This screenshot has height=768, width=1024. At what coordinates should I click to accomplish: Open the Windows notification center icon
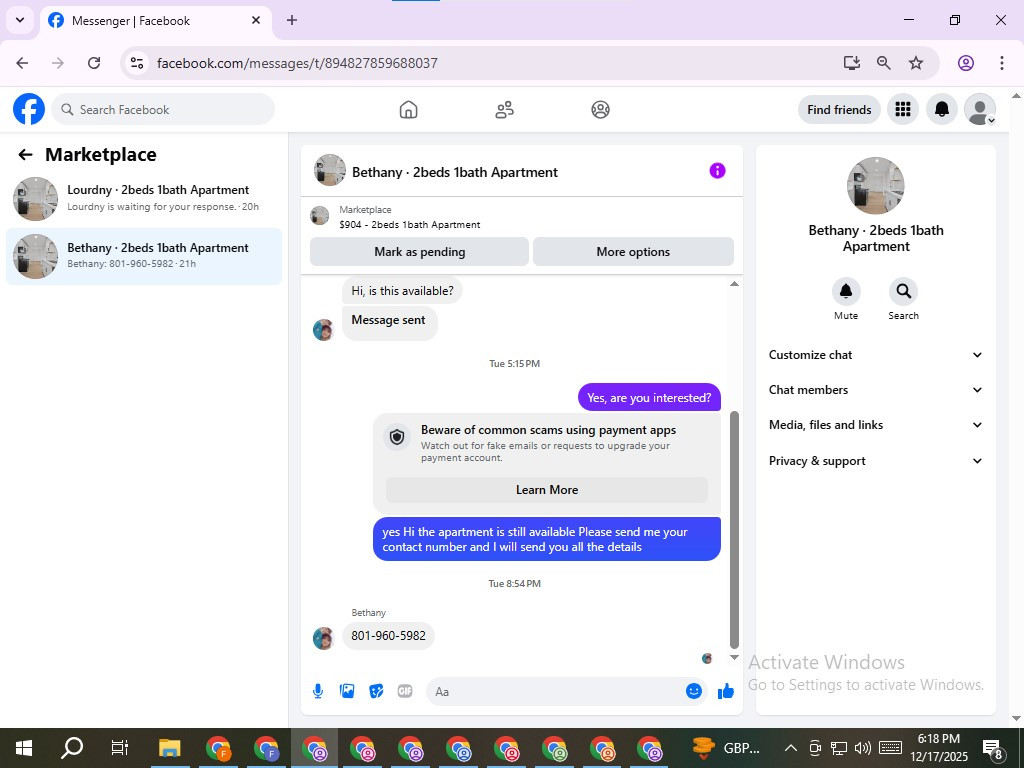993,748
